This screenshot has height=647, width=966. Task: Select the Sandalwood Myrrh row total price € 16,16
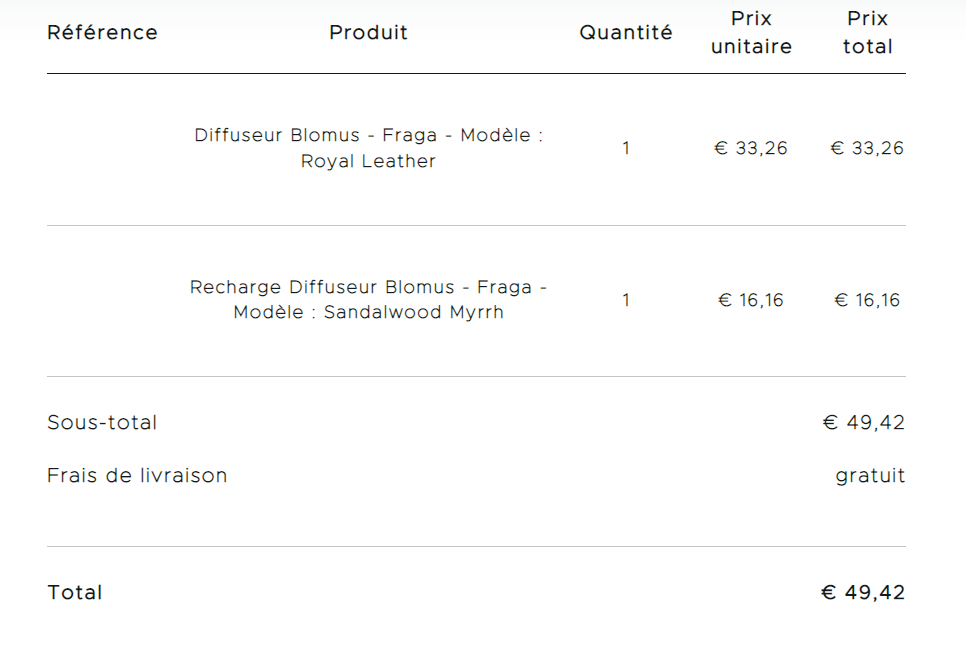click(867, 300)
